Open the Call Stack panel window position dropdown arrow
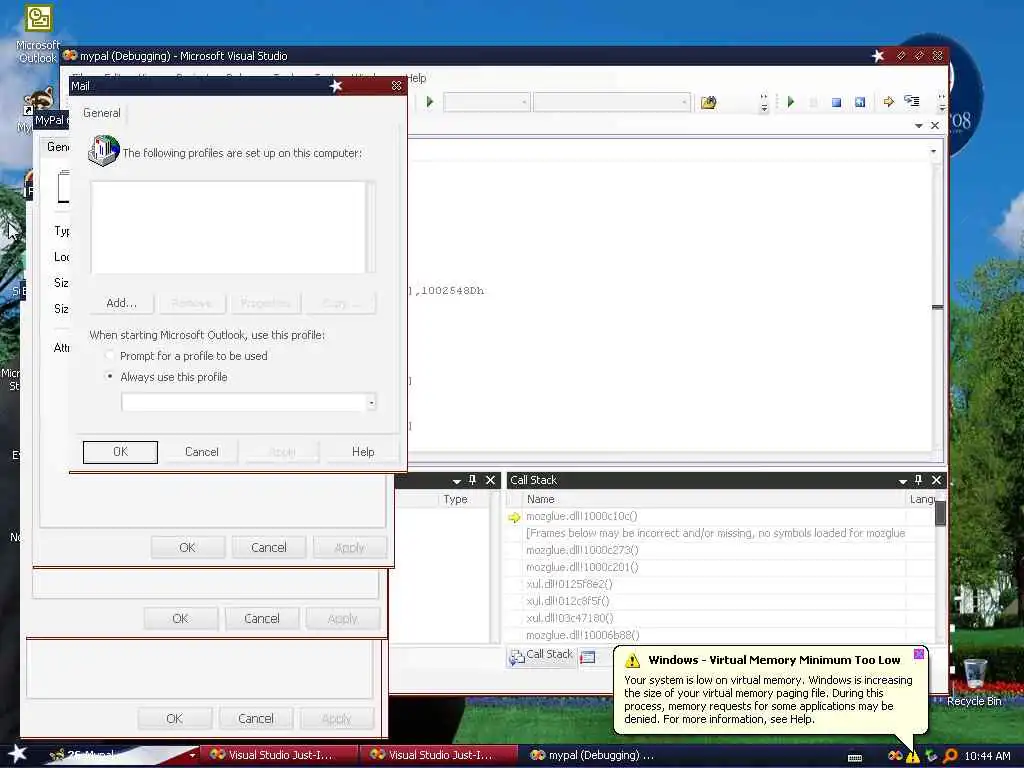The height and width of the screenshot is (768, 1024). [903, 481]
